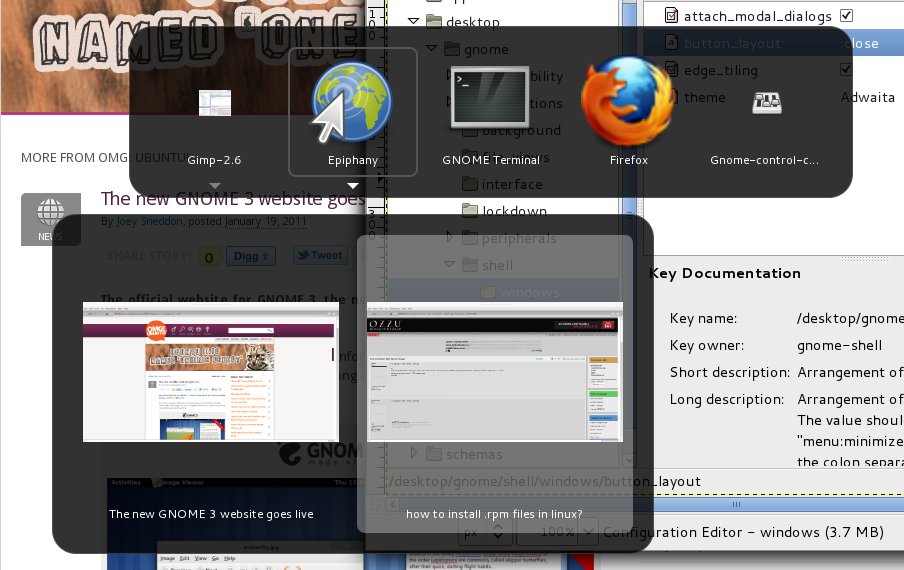Switch to the Firefox icon
This screenshot has height=570, width=904.
628,100
